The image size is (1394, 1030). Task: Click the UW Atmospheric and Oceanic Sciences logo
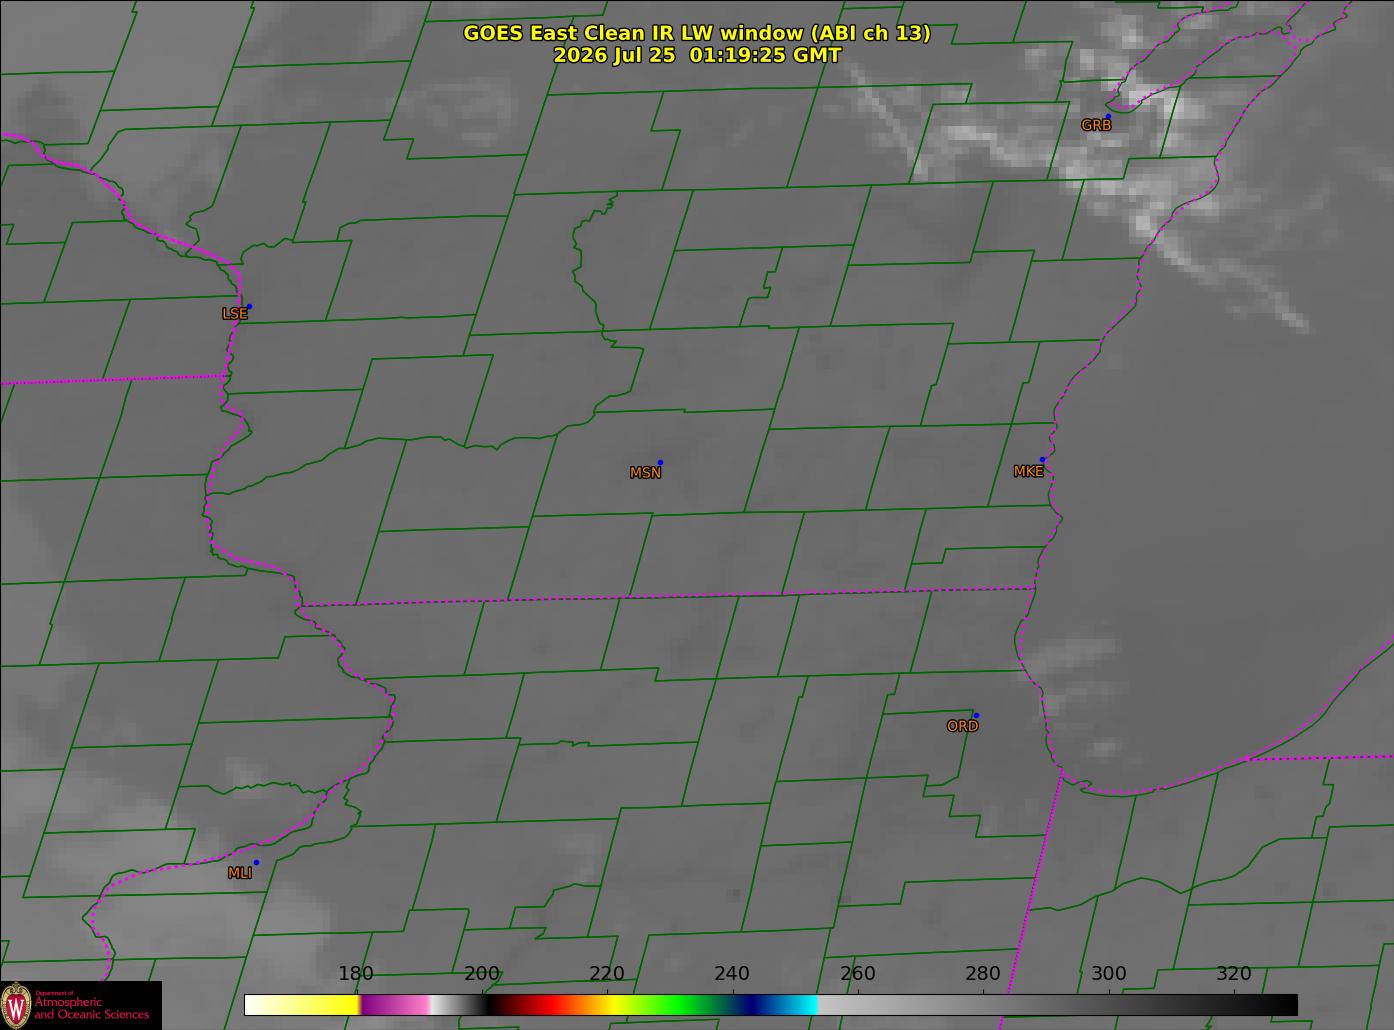pyautogui.click(x=80, y=1005)
